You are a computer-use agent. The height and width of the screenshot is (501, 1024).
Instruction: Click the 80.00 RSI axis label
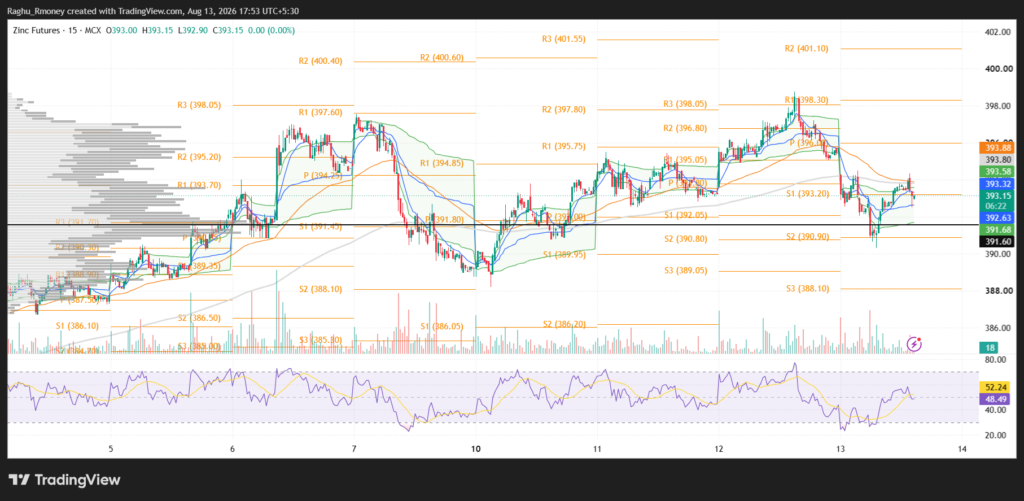pos(995,360)
